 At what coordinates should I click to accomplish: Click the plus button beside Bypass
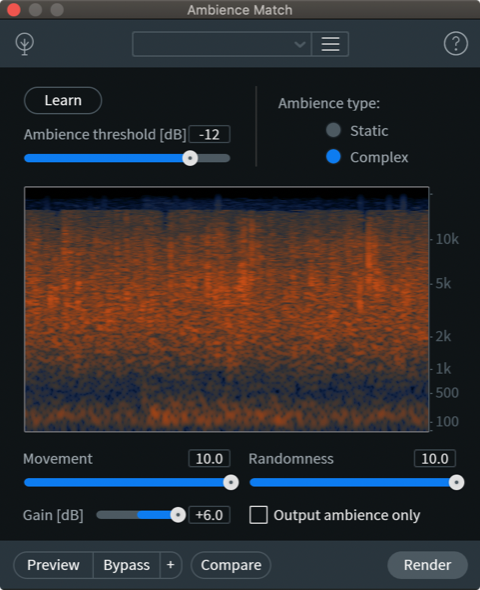point(170,565)
